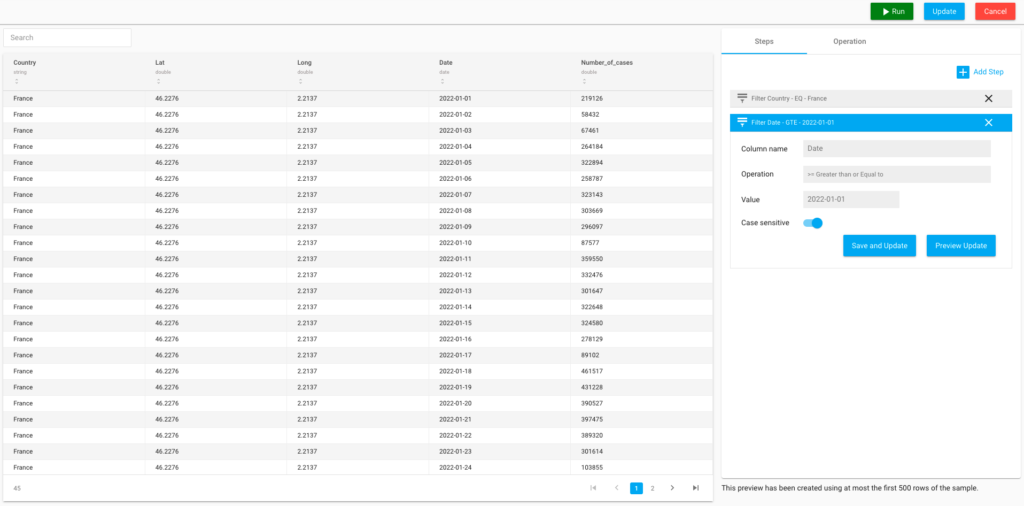Open the Operation dropdown field
1024x506 pixels.
click(897, 174)
